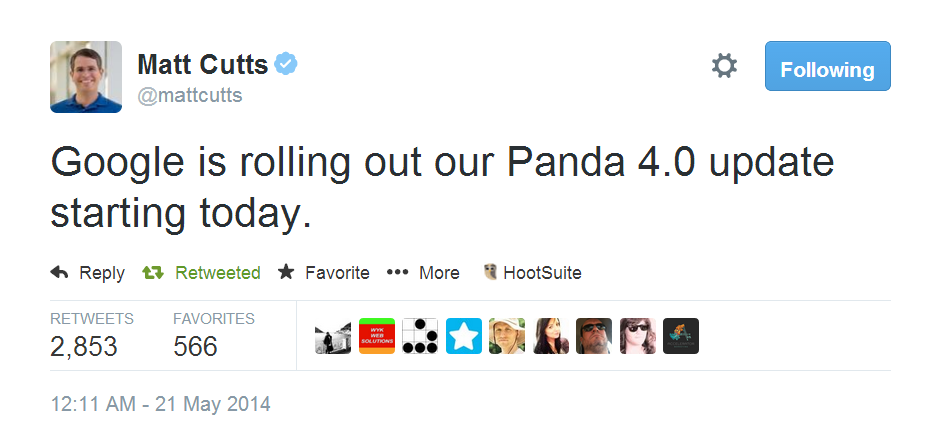Viewport: 937px width, 433px height.
Task: Click the HootSuite action
Action: click(x=531, y=273)
